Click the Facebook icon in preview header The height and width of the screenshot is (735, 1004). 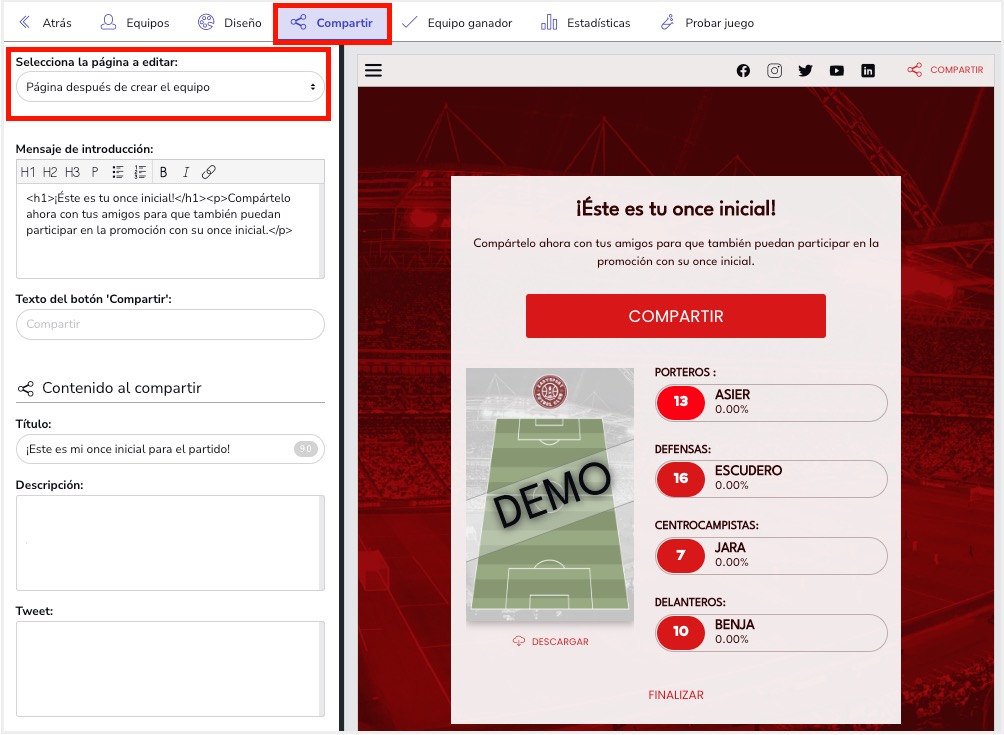click(743, 70)
